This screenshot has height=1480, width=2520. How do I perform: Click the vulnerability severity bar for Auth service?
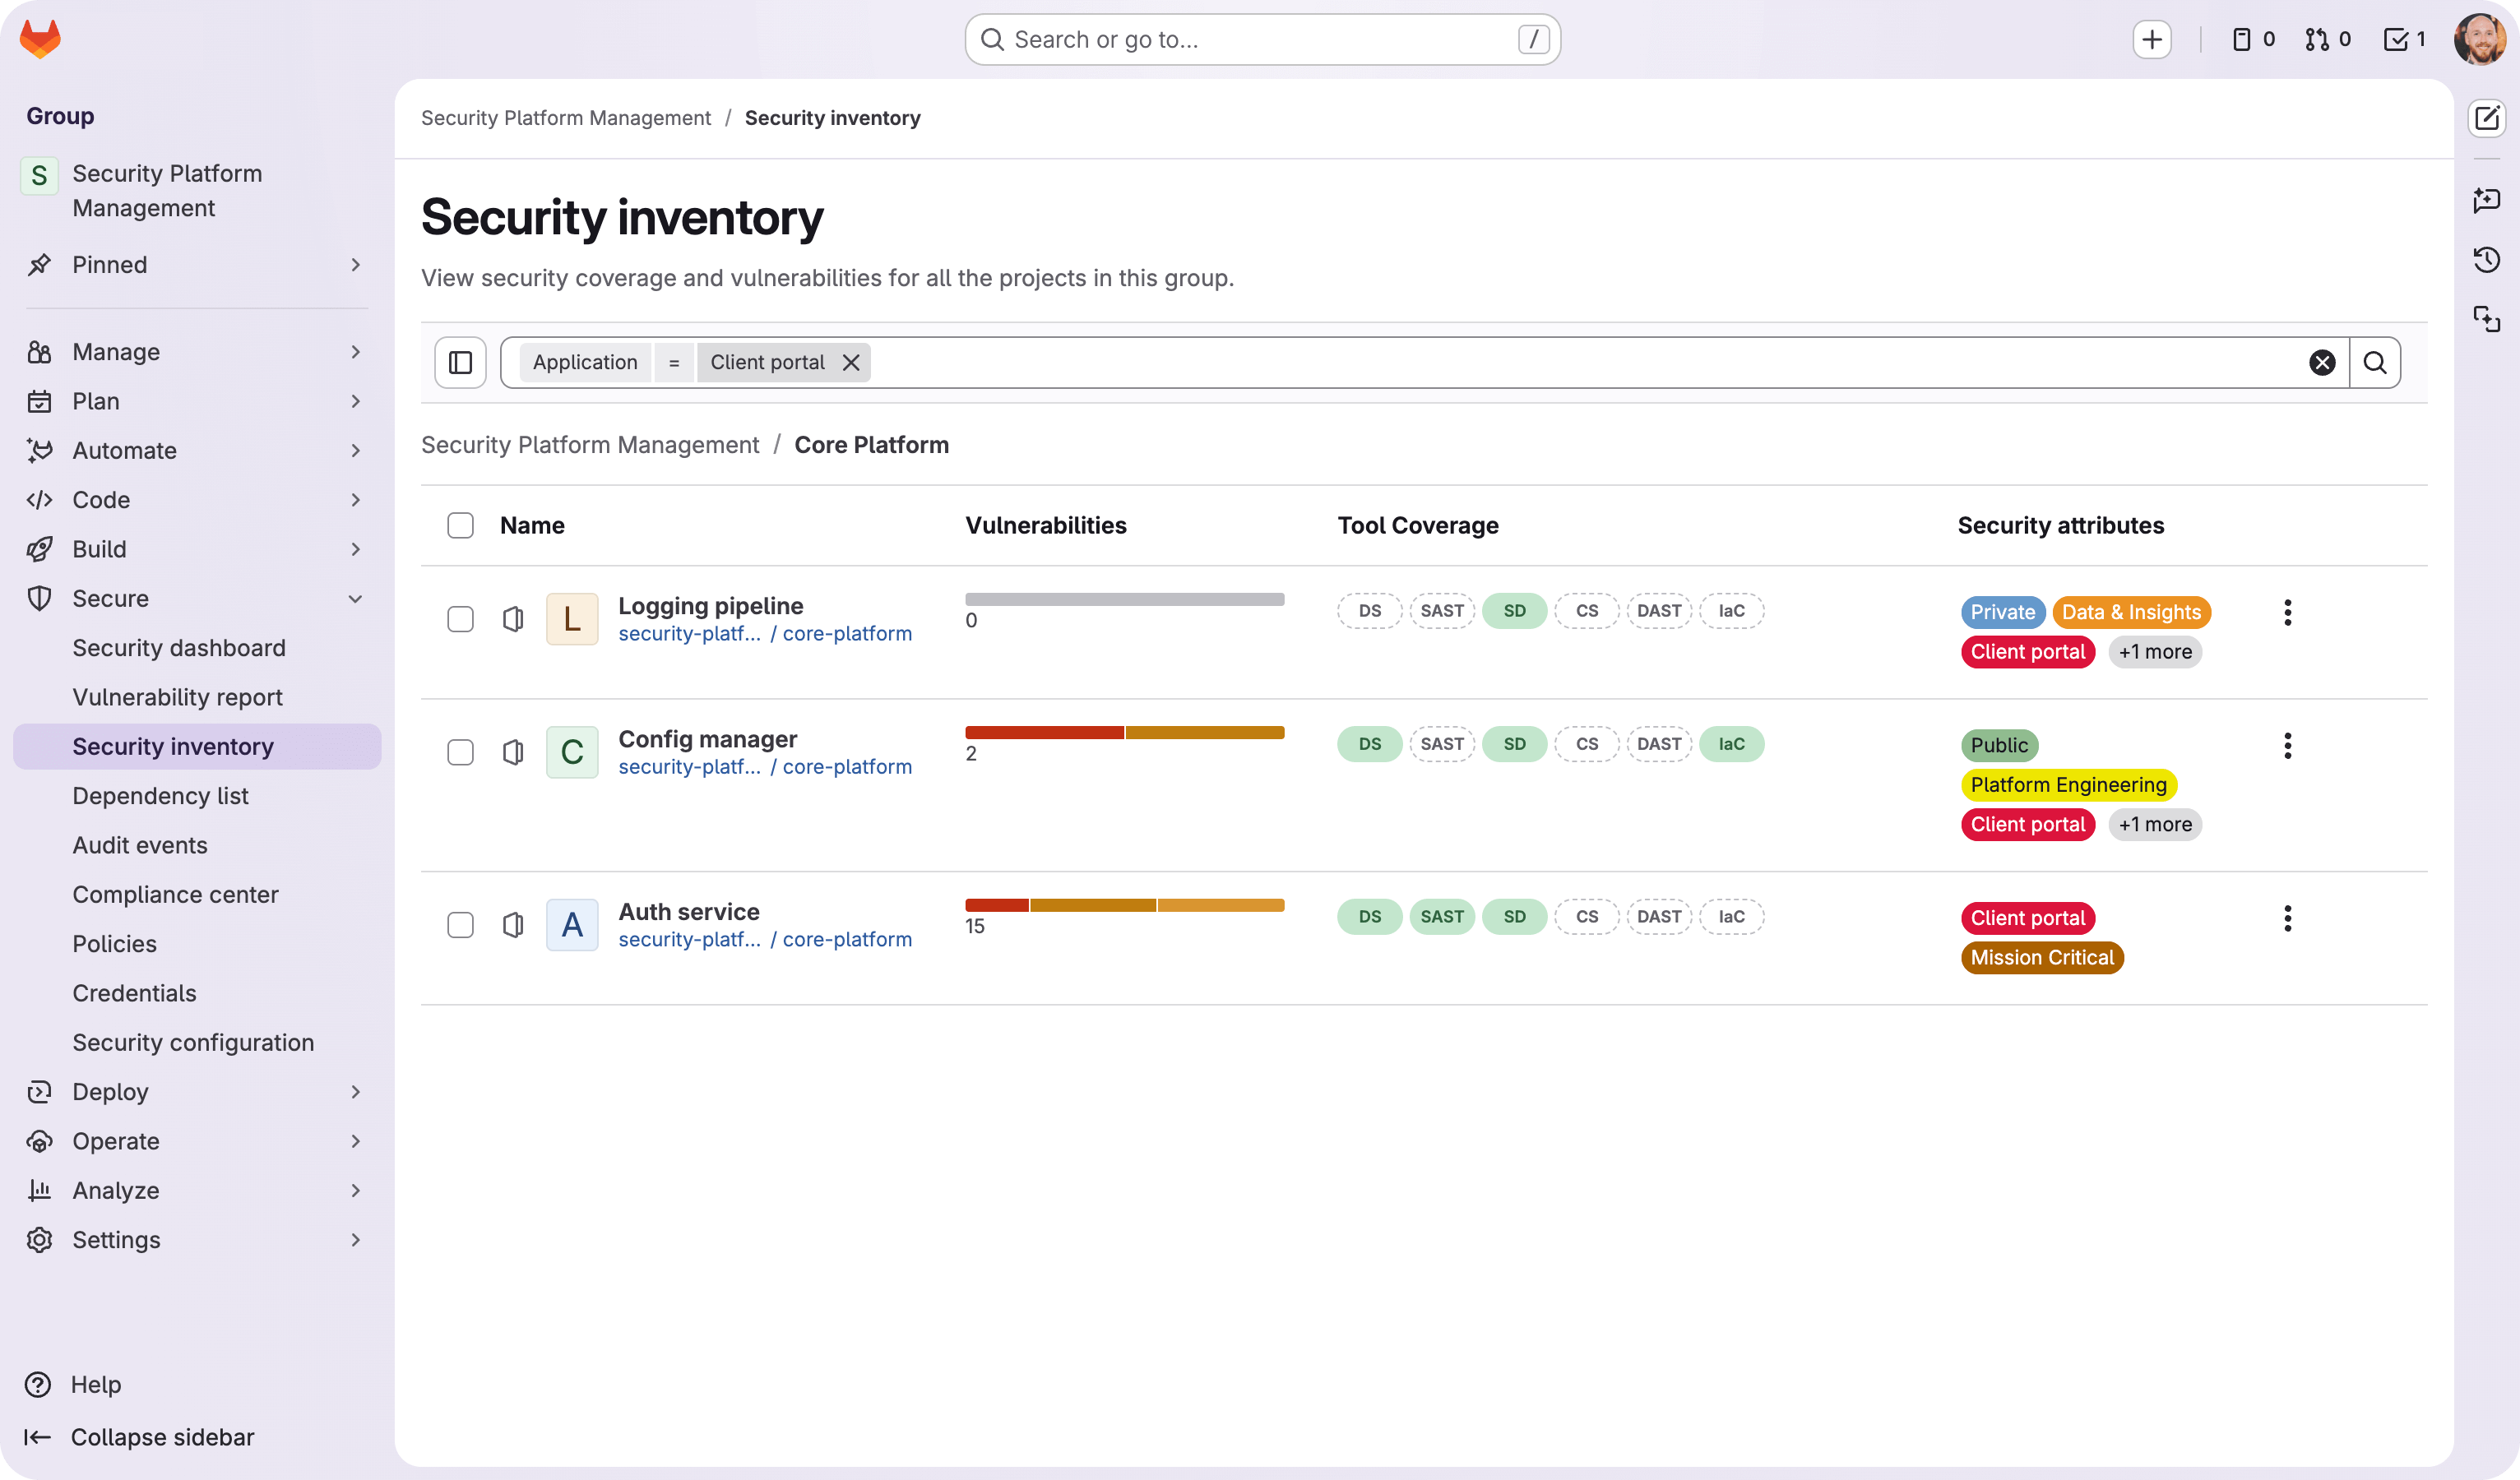point(1124,905)
